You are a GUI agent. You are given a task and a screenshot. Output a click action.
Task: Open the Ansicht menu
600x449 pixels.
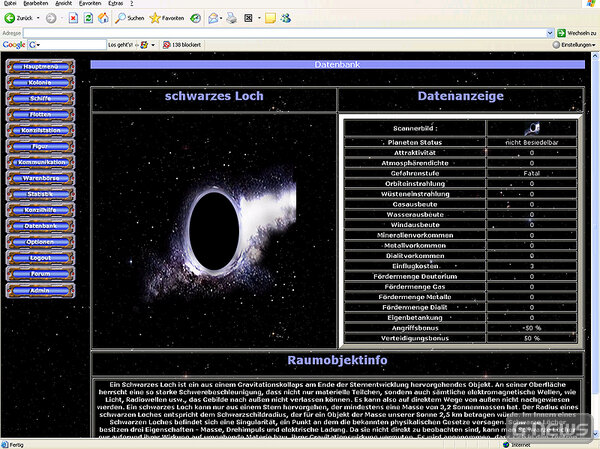(x=64, y=3)
